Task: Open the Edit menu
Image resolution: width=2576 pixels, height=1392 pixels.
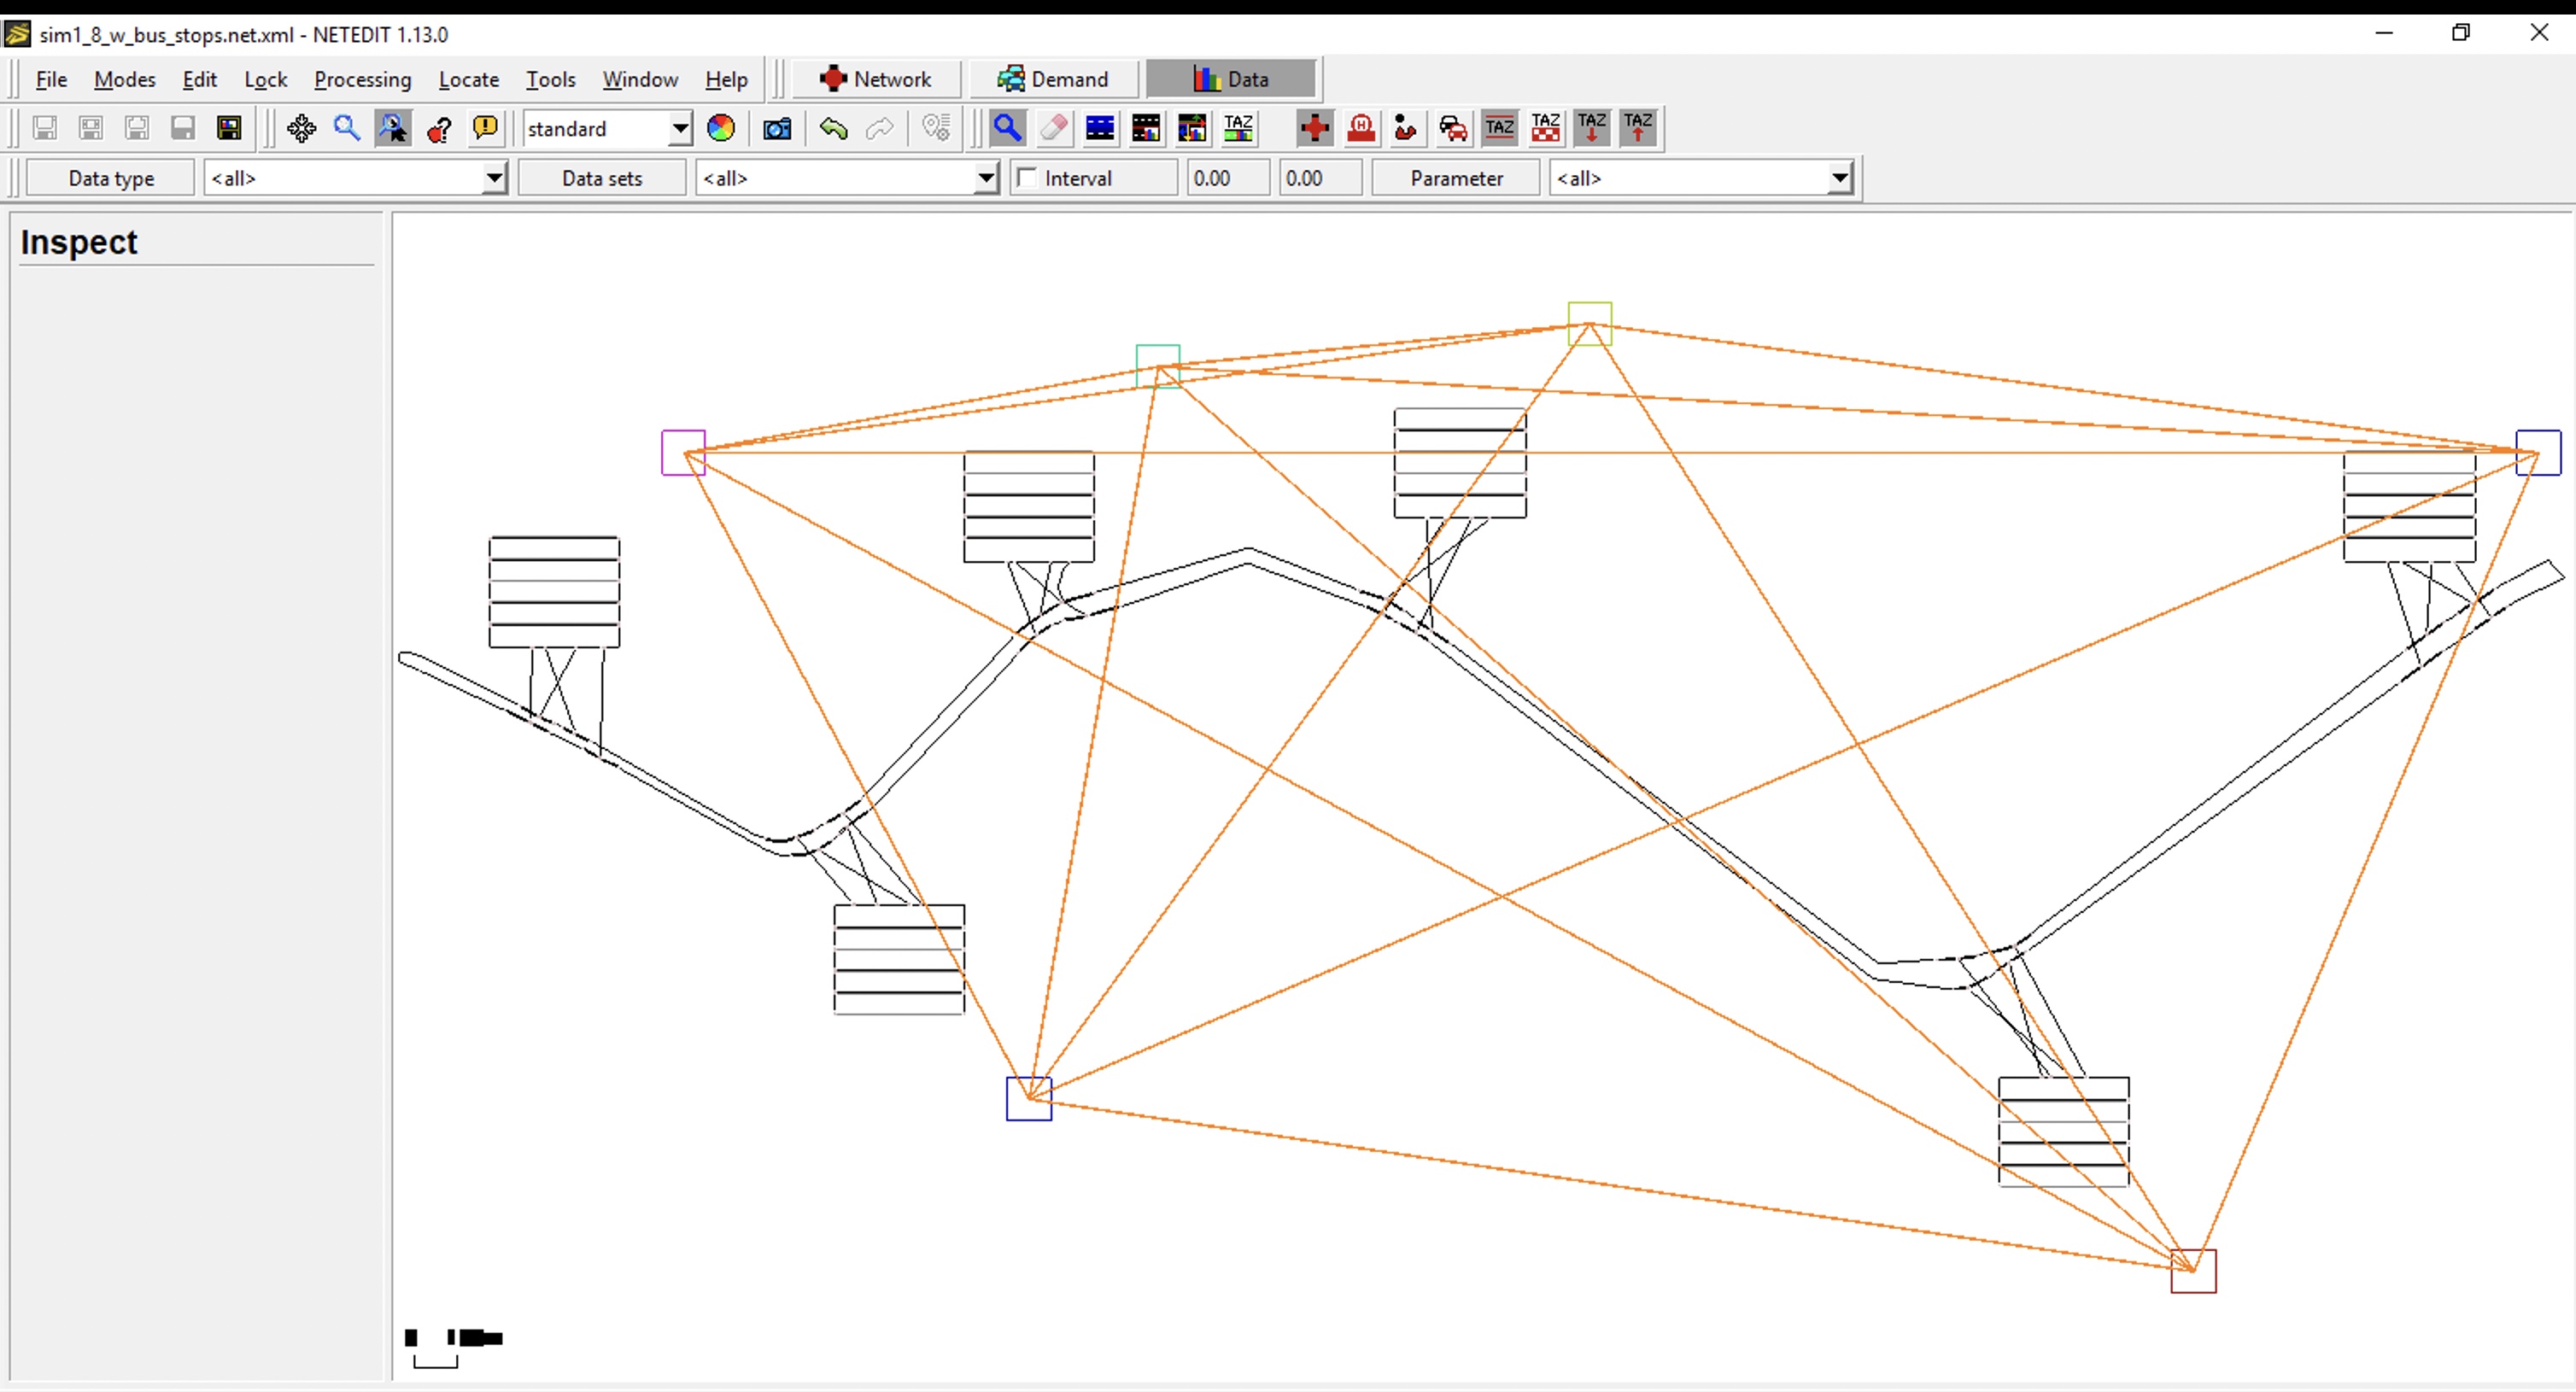Action: tap(199, 79)
